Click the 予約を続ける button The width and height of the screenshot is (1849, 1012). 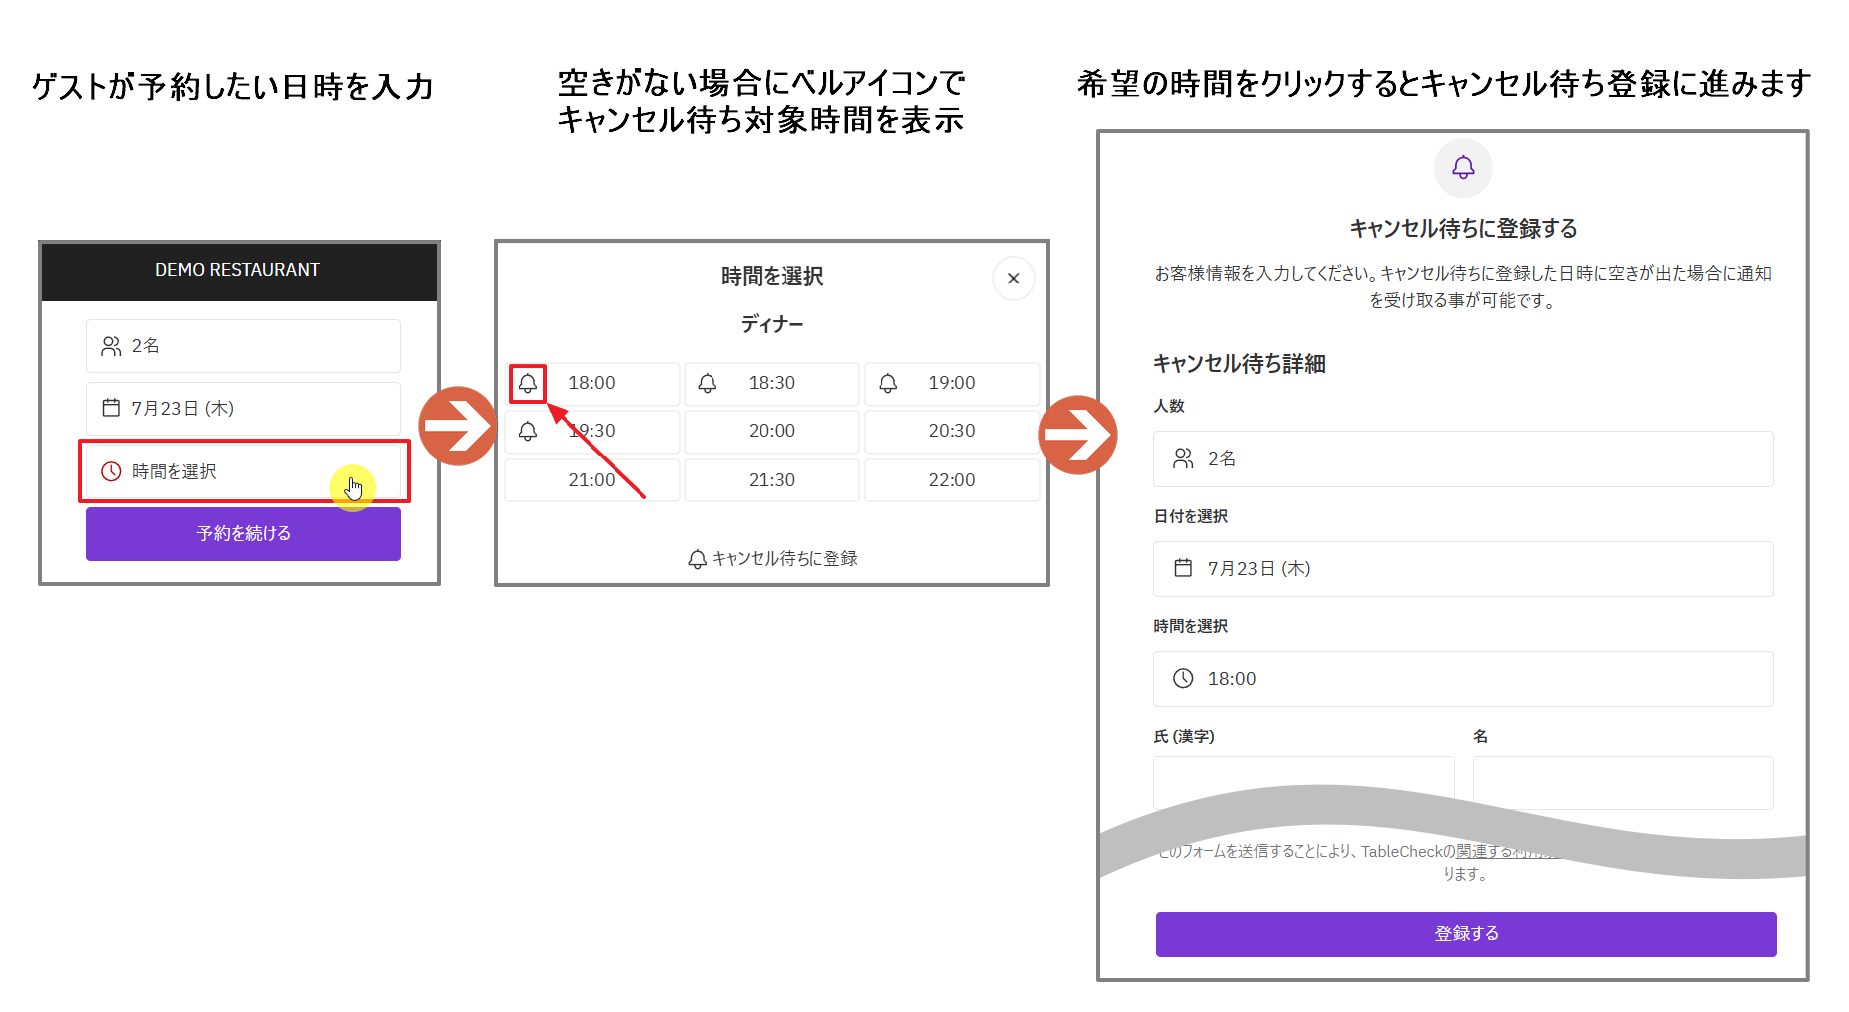243,534
